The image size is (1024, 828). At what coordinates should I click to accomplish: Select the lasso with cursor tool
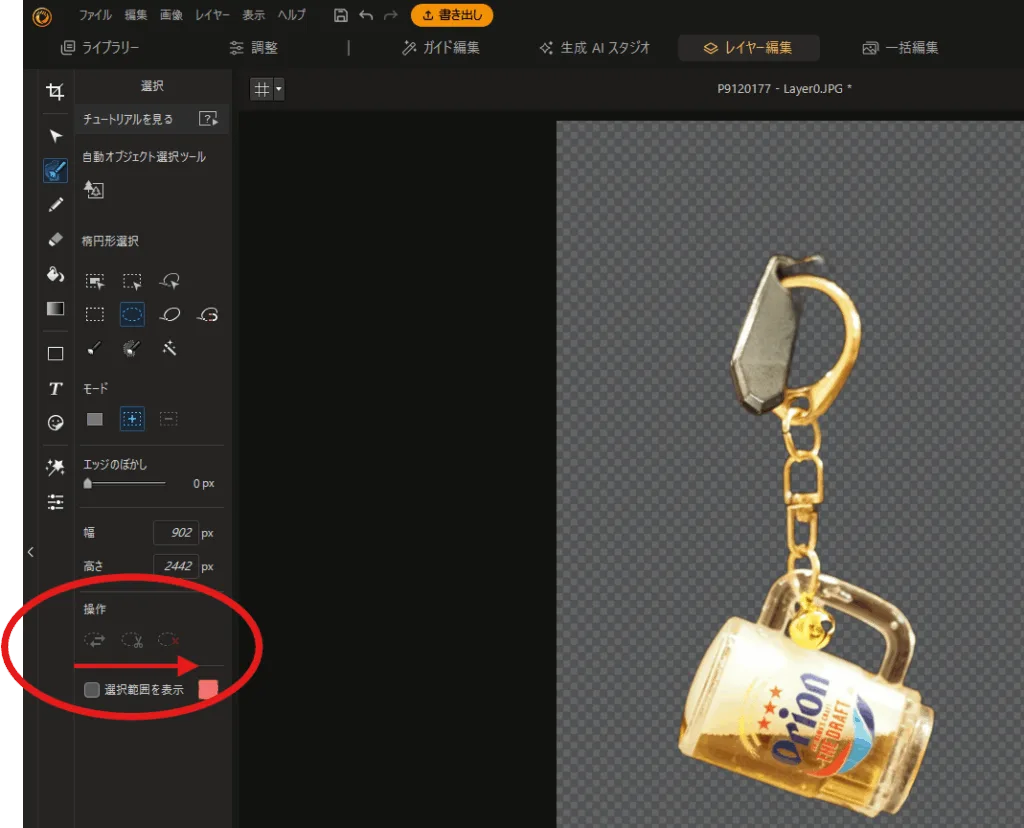pyautogui.click(x=170, y=281)
